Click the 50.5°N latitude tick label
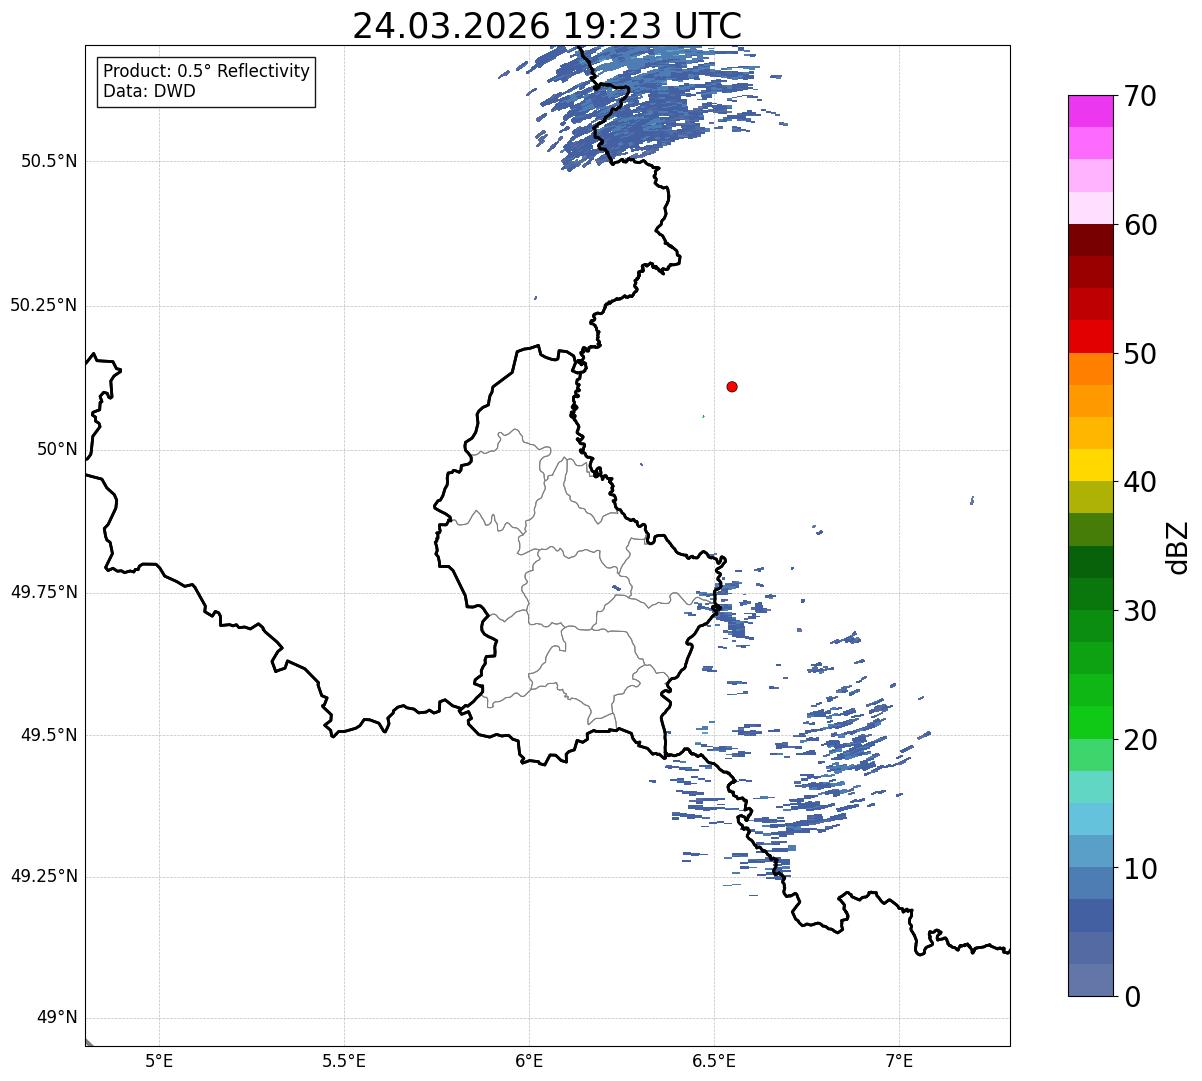Screen dimensions: 1202x1081 (x=48, y=162)
